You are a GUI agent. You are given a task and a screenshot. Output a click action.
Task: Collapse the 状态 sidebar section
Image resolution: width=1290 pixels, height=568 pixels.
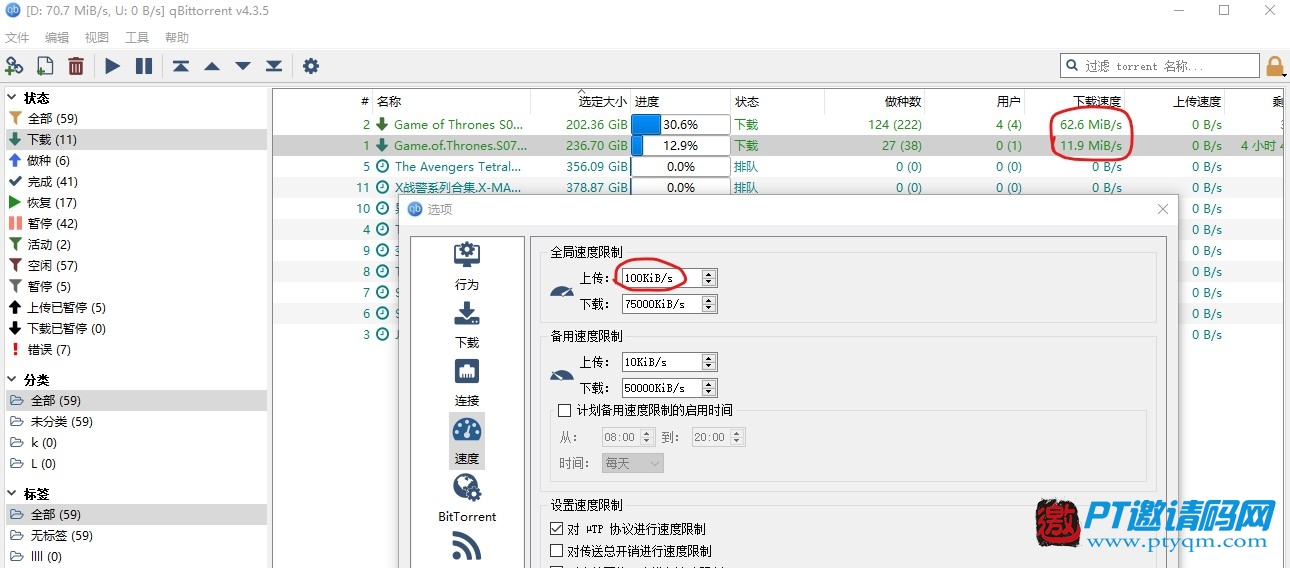tap(12, 98)
